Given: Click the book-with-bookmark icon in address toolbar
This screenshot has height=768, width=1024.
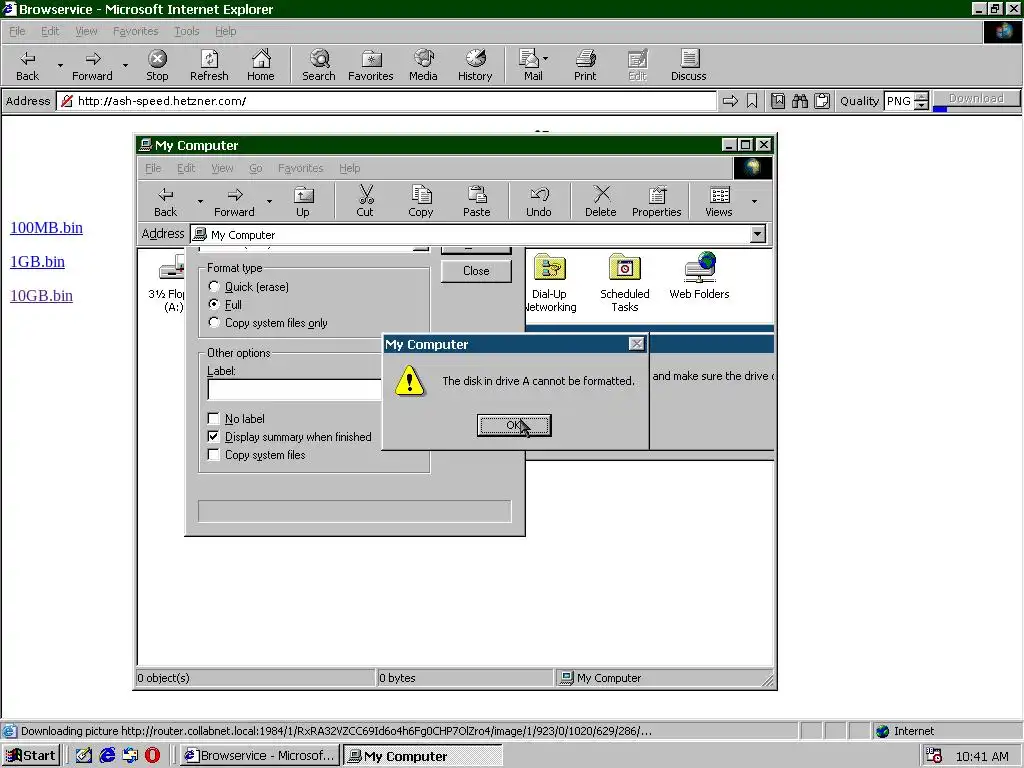Looking at the screenshot, I should pyautogui.click(x=778, y=101).
